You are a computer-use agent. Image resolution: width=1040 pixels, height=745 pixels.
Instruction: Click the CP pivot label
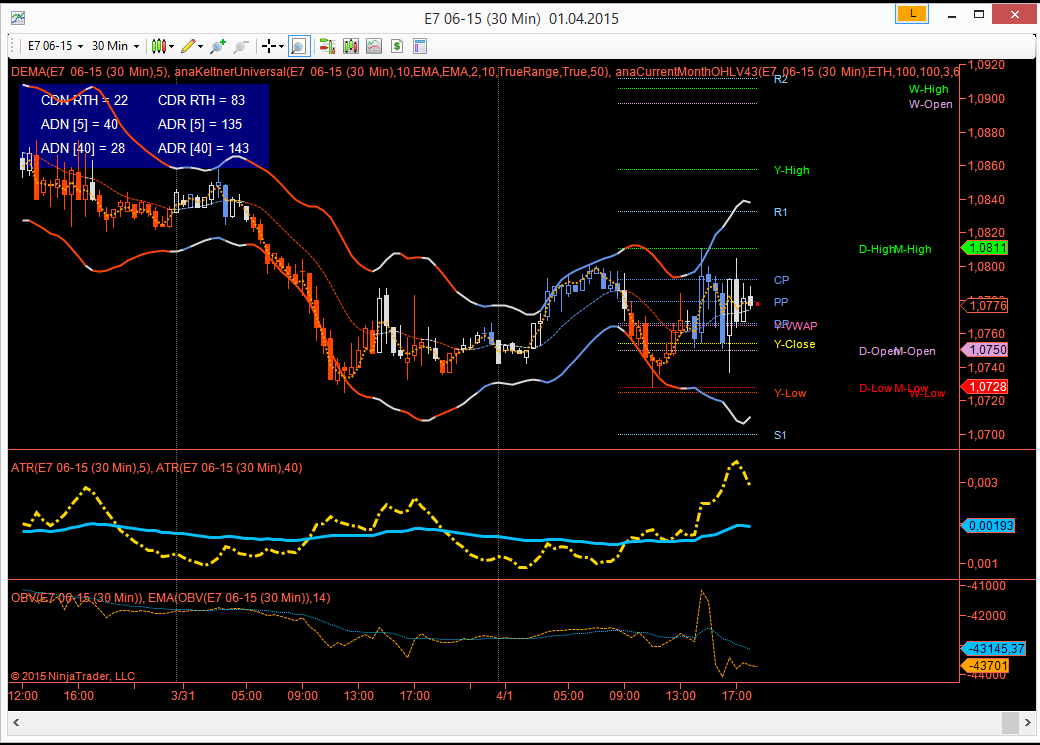781,280
